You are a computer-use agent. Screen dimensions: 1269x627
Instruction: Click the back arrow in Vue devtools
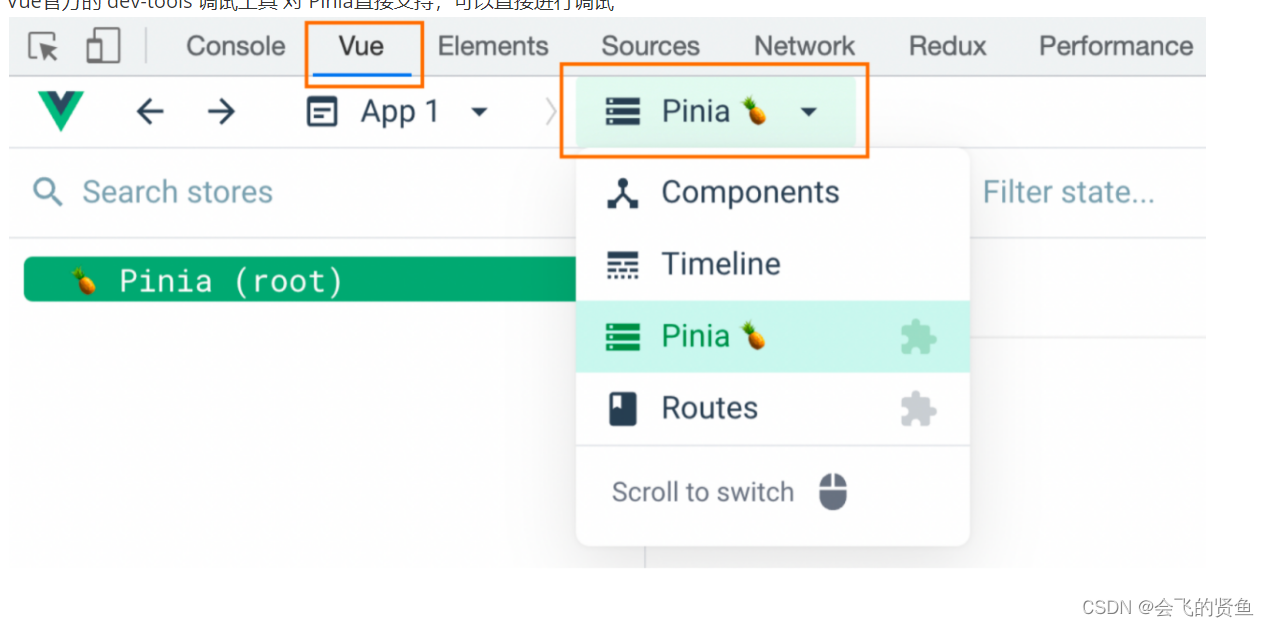point(150,111)
